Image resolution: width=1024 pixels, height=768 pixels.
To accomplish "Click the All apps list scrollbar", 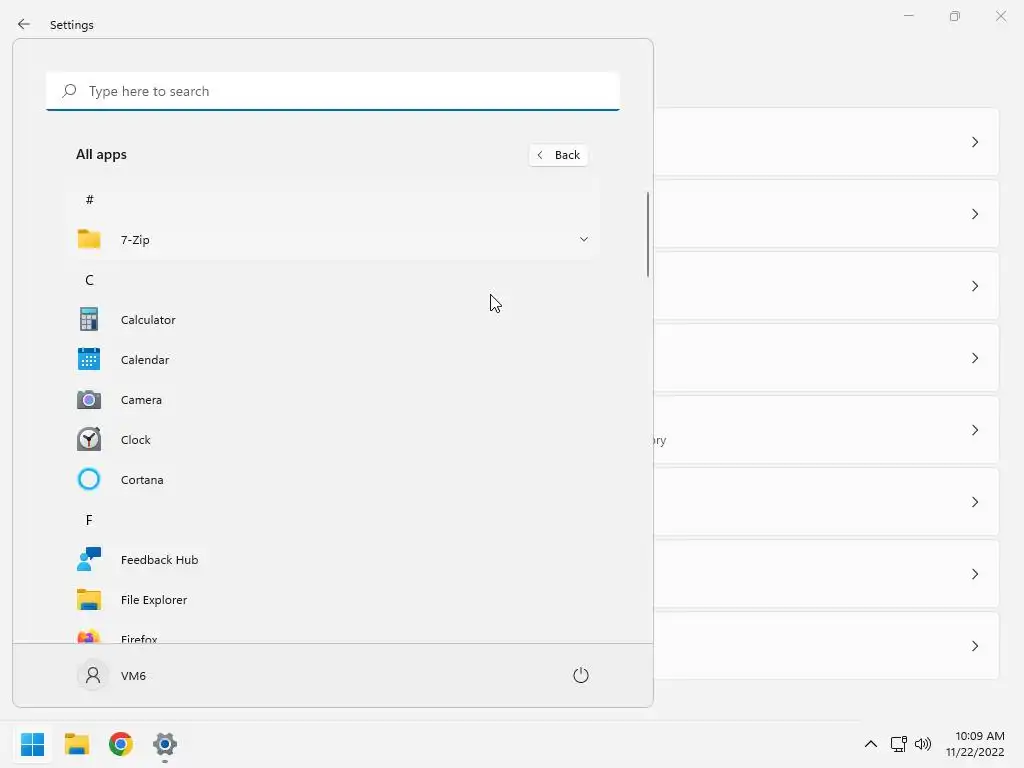I will 648,234.
